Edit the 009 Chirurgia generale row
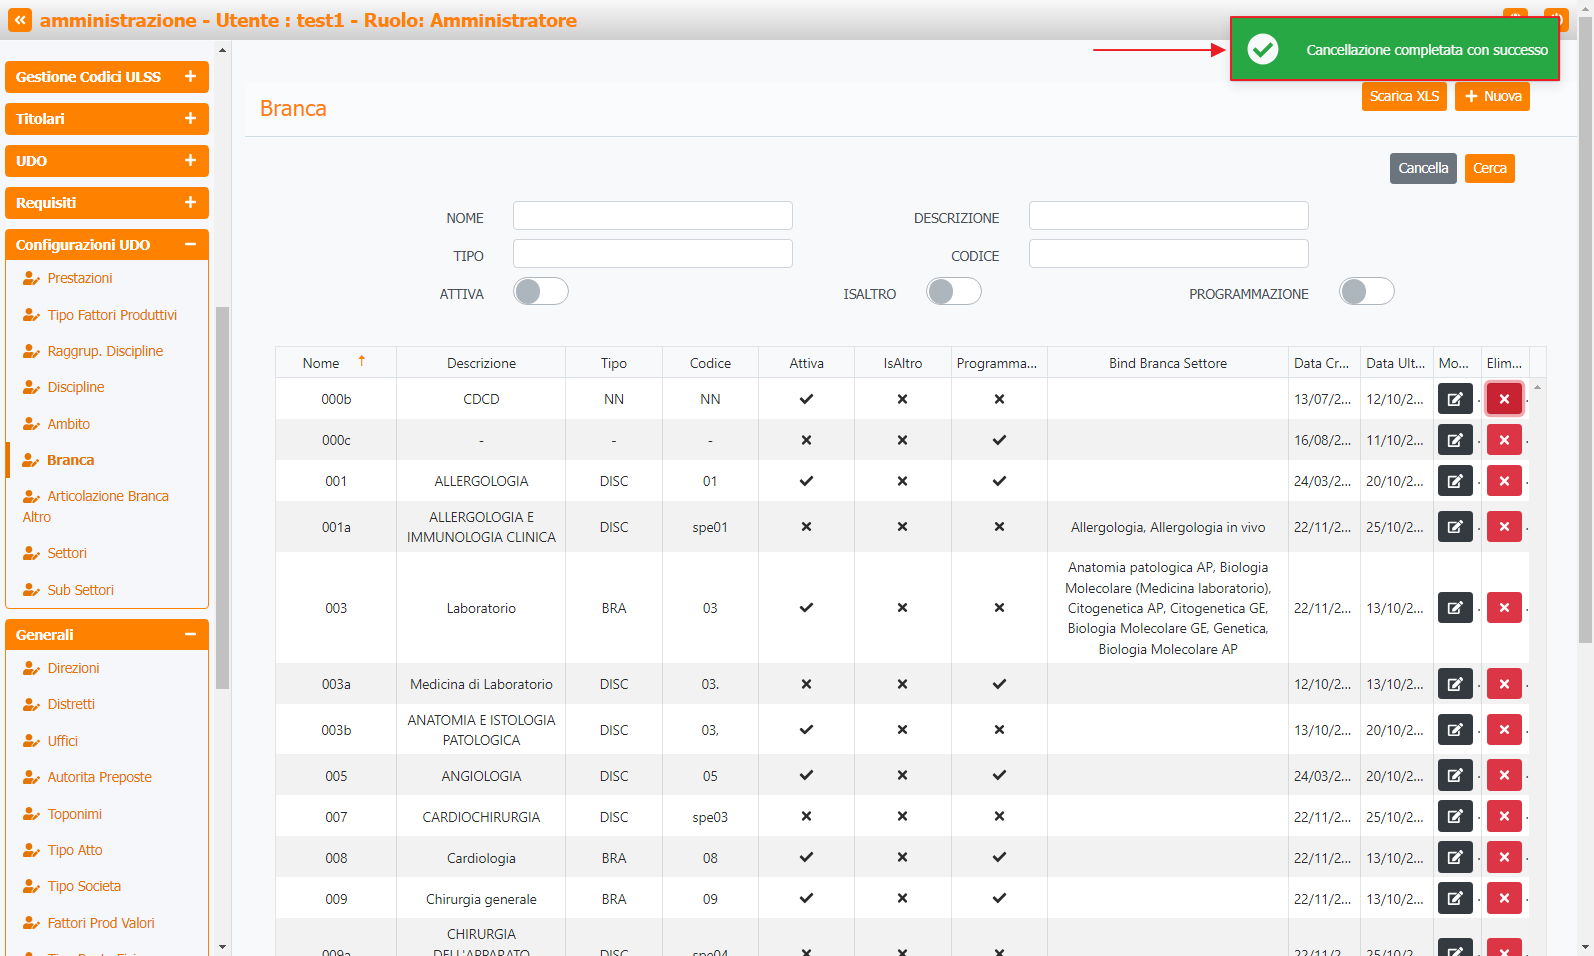1594x956 pixels. click(x=1454, y=899)
